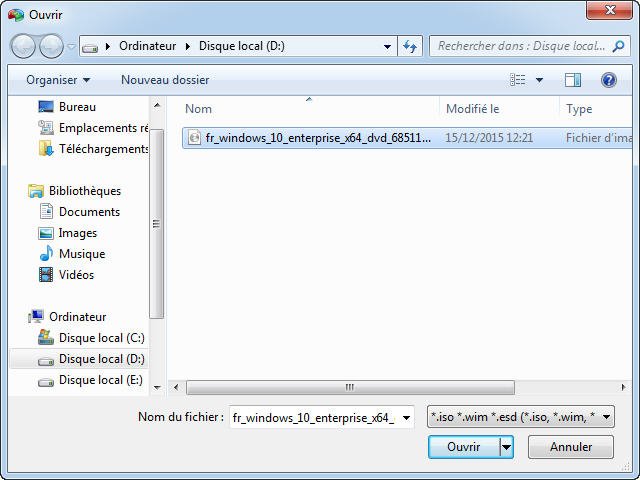Click the ISO file's disc image icon
This screenshot has width=640, height=480.
tap(195, 138)
